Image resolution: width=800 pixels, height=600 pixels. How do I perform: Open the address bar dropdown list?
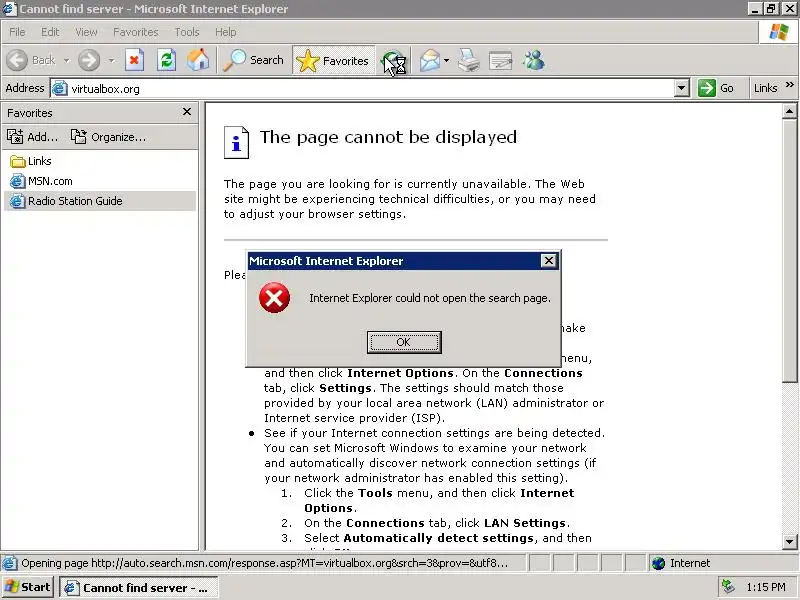[682, 88]
